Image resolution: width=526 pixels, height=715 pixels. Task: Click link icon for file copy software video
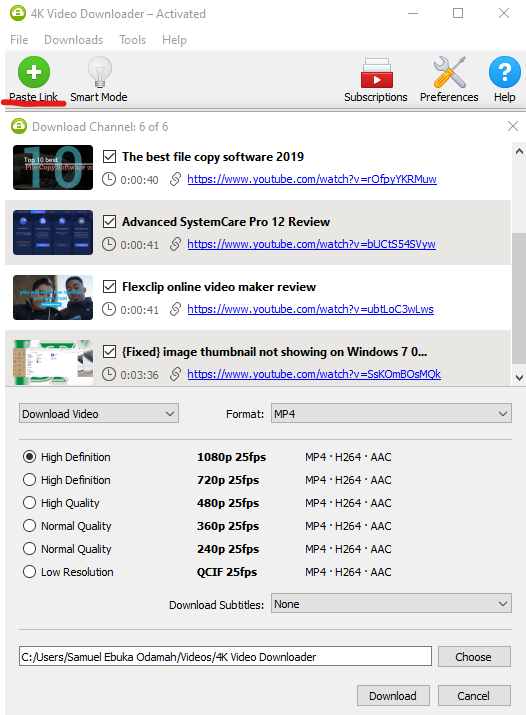pyautogui.click(x=175, y=179)
